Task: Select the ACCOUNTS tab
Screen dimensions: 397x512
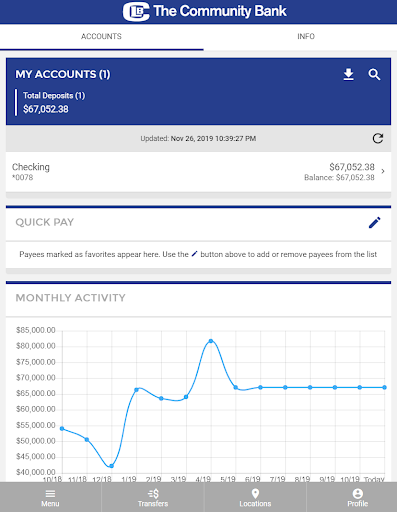Action: pos(101,36)
